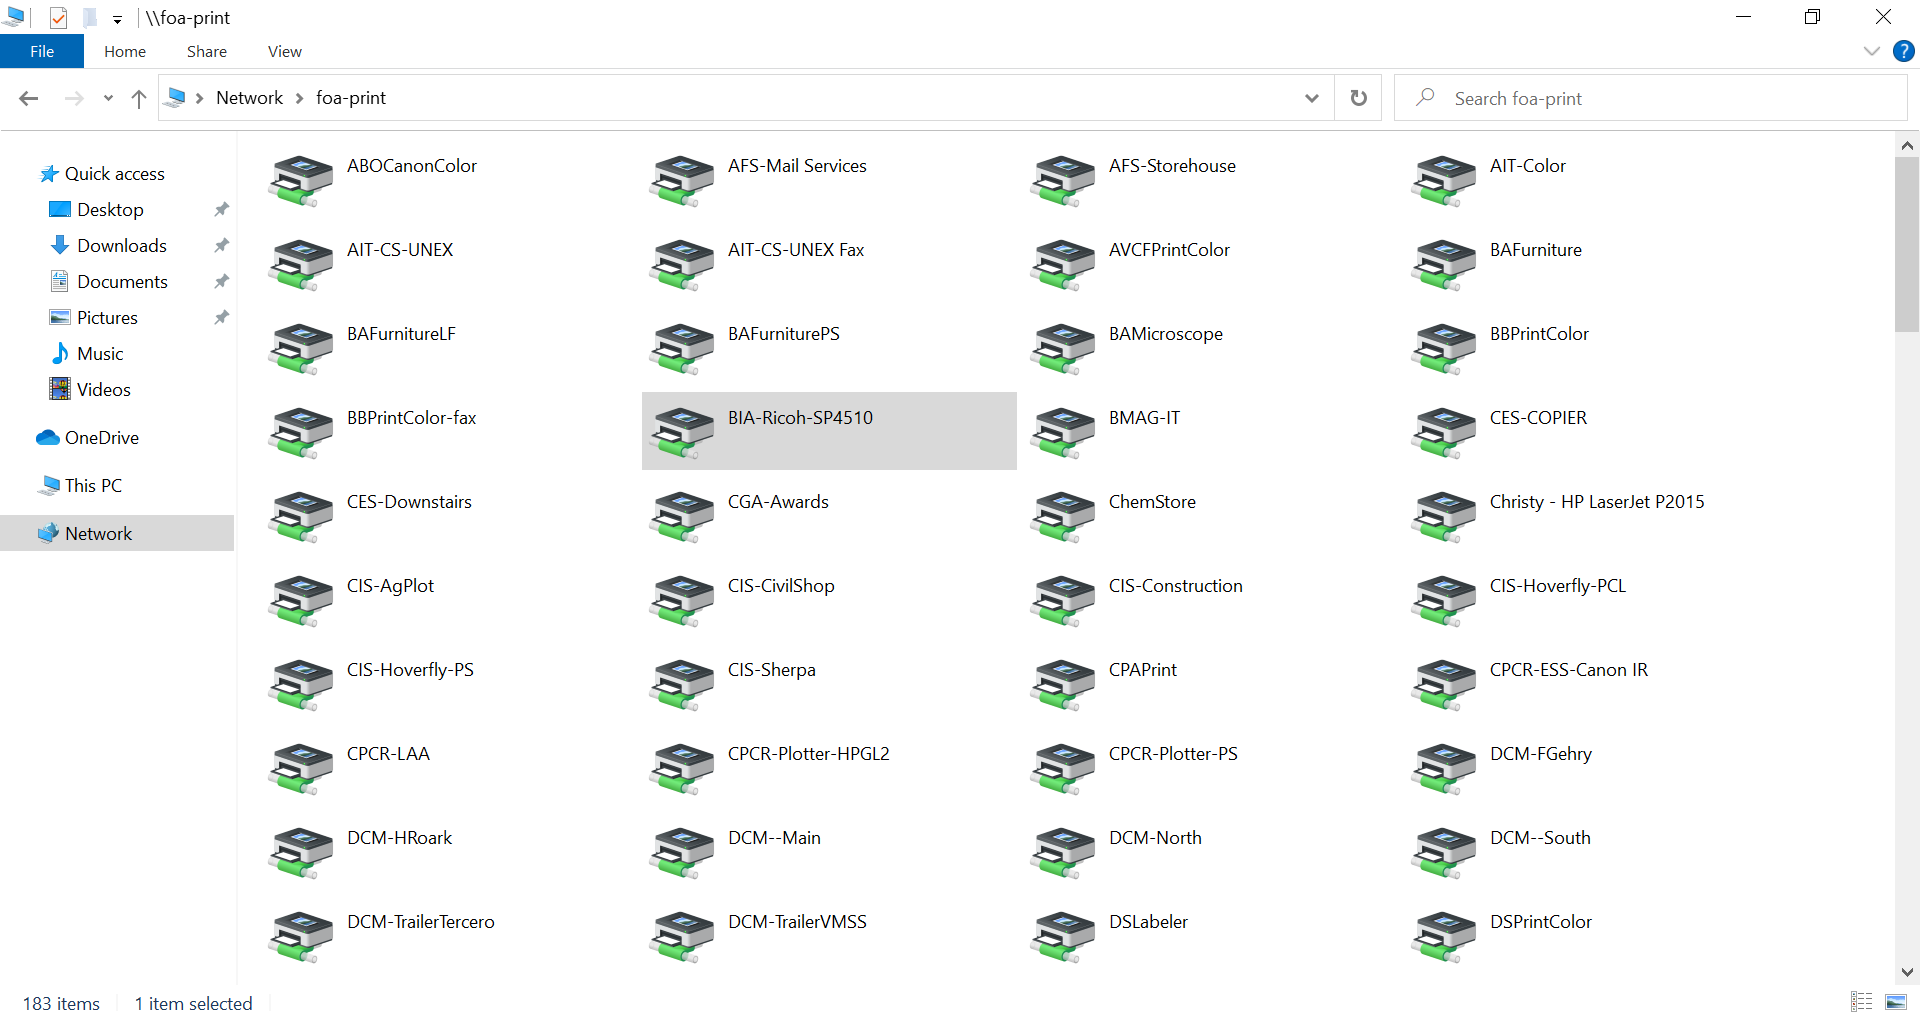Screen dimensions: 1920x1020
Task: Switch to large icons view toggle
Action: click(x=1895, y=1002)
